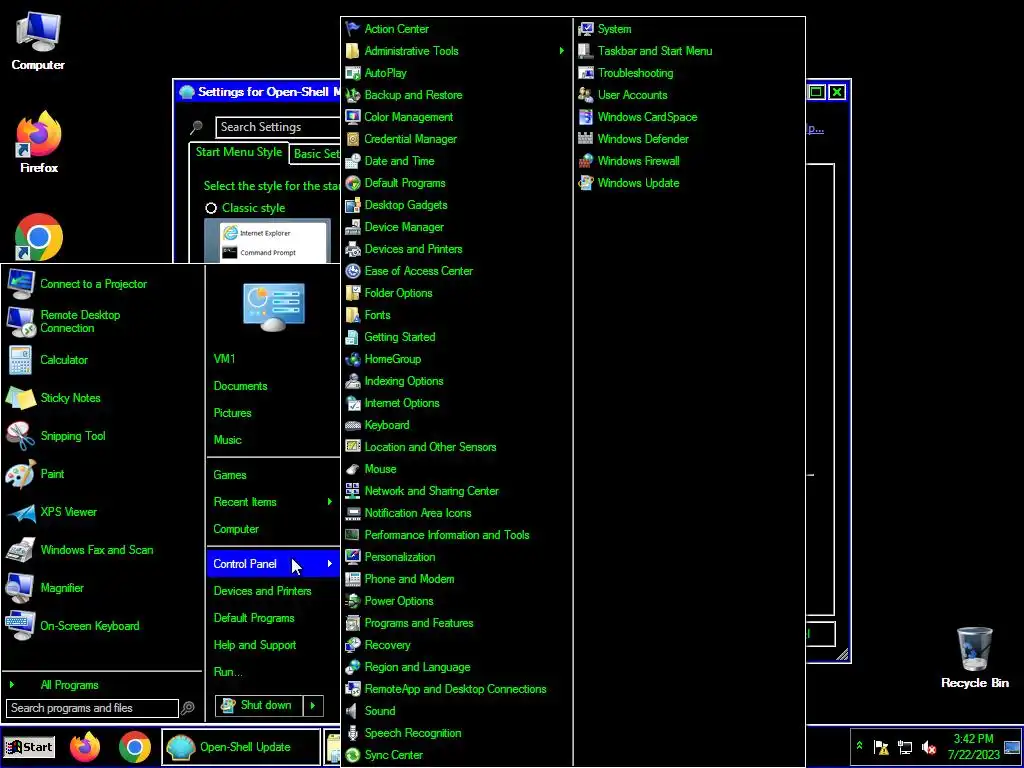Viewport: 1024px width, 768px height.
Task: Open Action Center flag icon
Action: coord(353,29)
